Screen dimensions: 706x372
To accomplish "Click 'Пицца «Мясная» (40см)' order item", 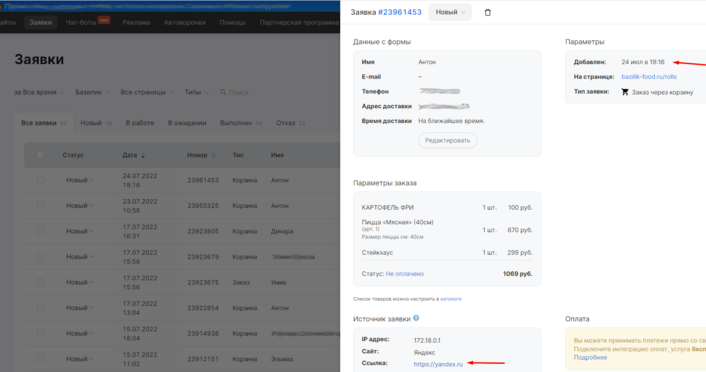I will pos(397,222).
